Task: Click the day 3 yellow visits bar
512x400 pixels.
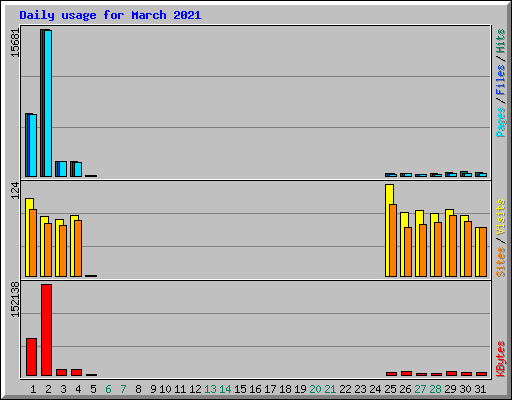Action: [x=59, y=248]
